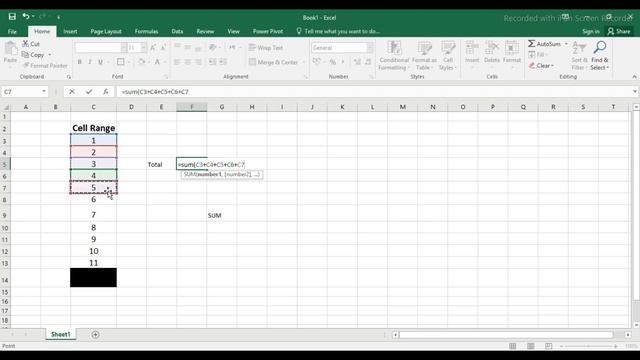Open Format as Table
The image size is (640, 360).
coord(424,56)
